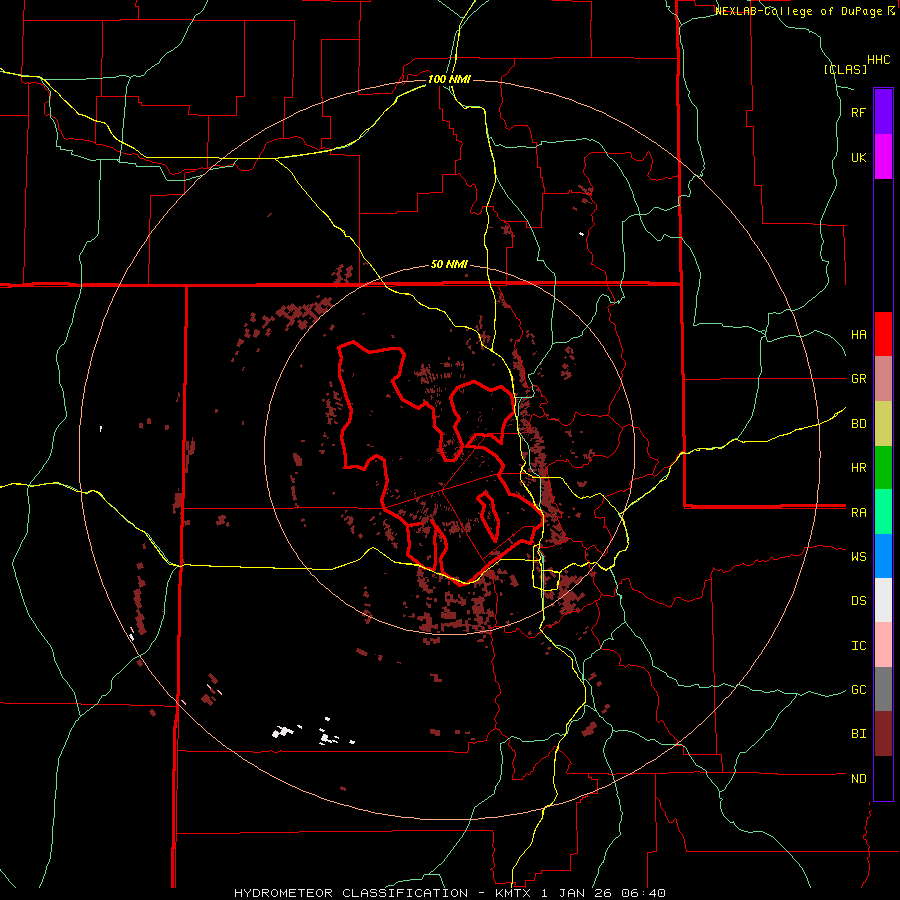Click the "RA" legend label
Screen dimensions: 900x900
click(x=859, y=513)
